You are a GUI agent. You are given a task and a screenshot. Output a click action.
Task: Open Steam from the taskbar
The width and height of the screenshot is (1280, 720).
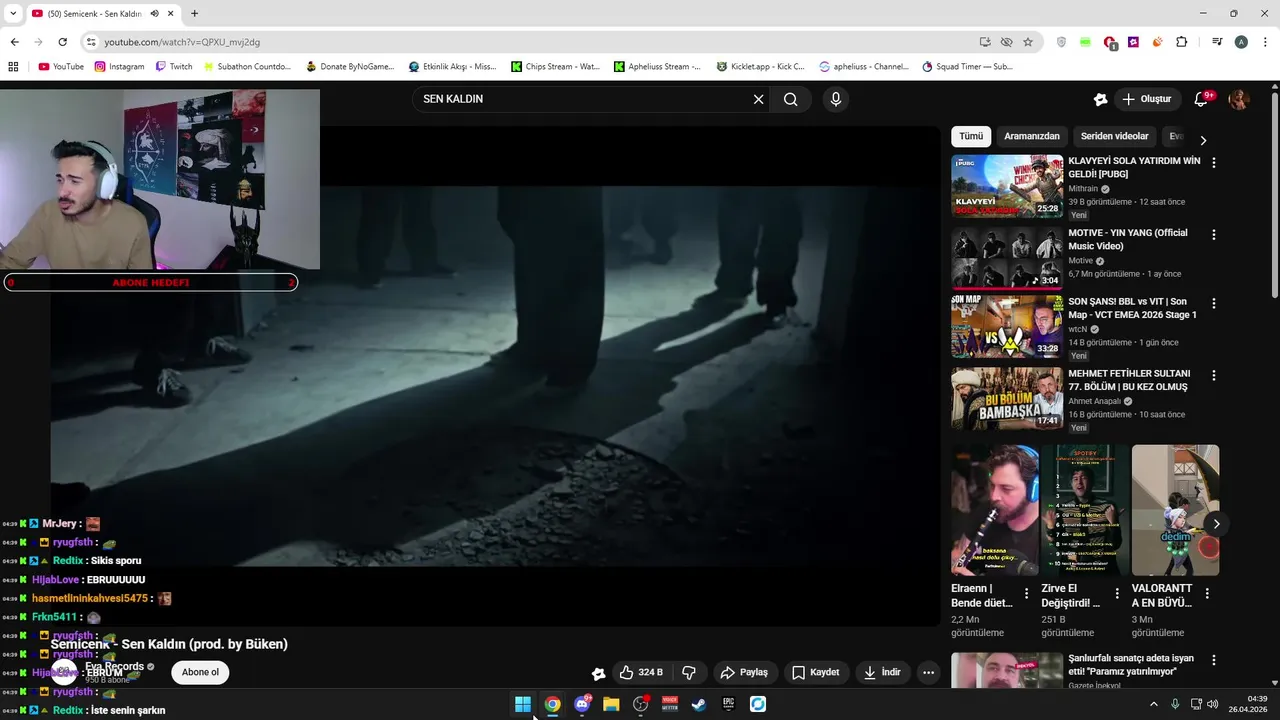pos(699,704)
